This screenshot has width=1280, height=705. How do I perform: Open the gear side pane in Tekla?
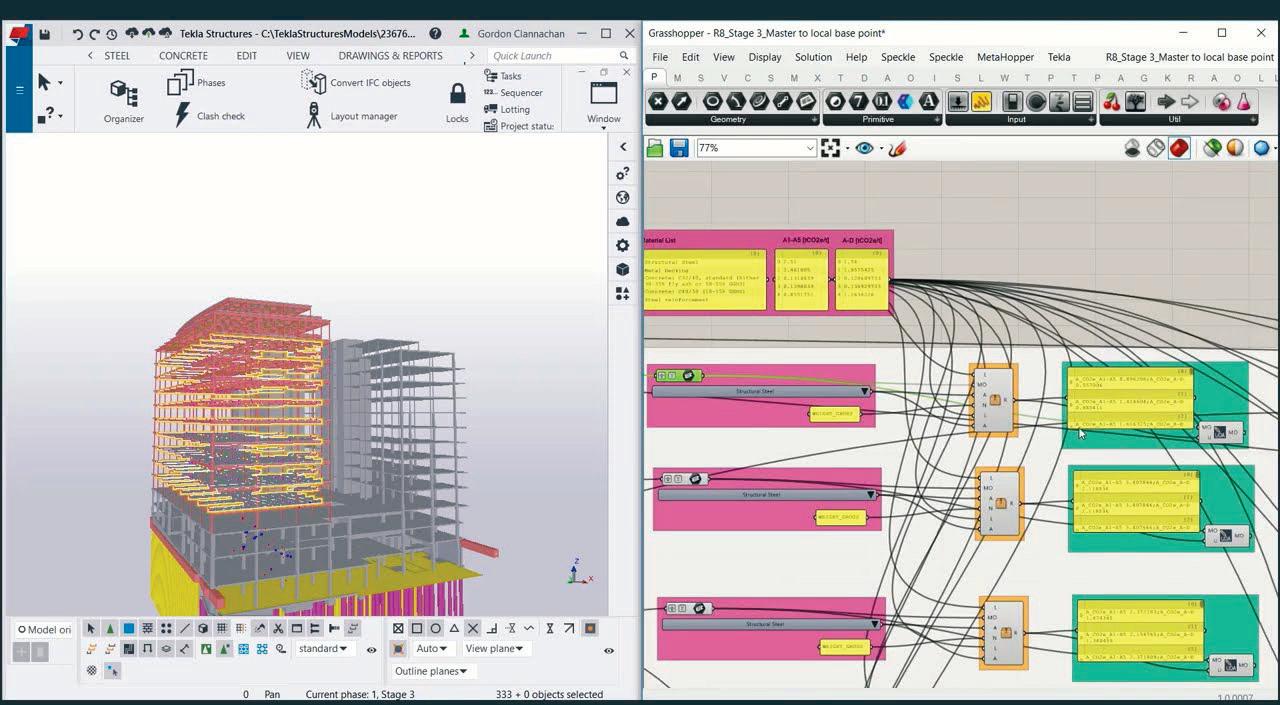(623, 245)
